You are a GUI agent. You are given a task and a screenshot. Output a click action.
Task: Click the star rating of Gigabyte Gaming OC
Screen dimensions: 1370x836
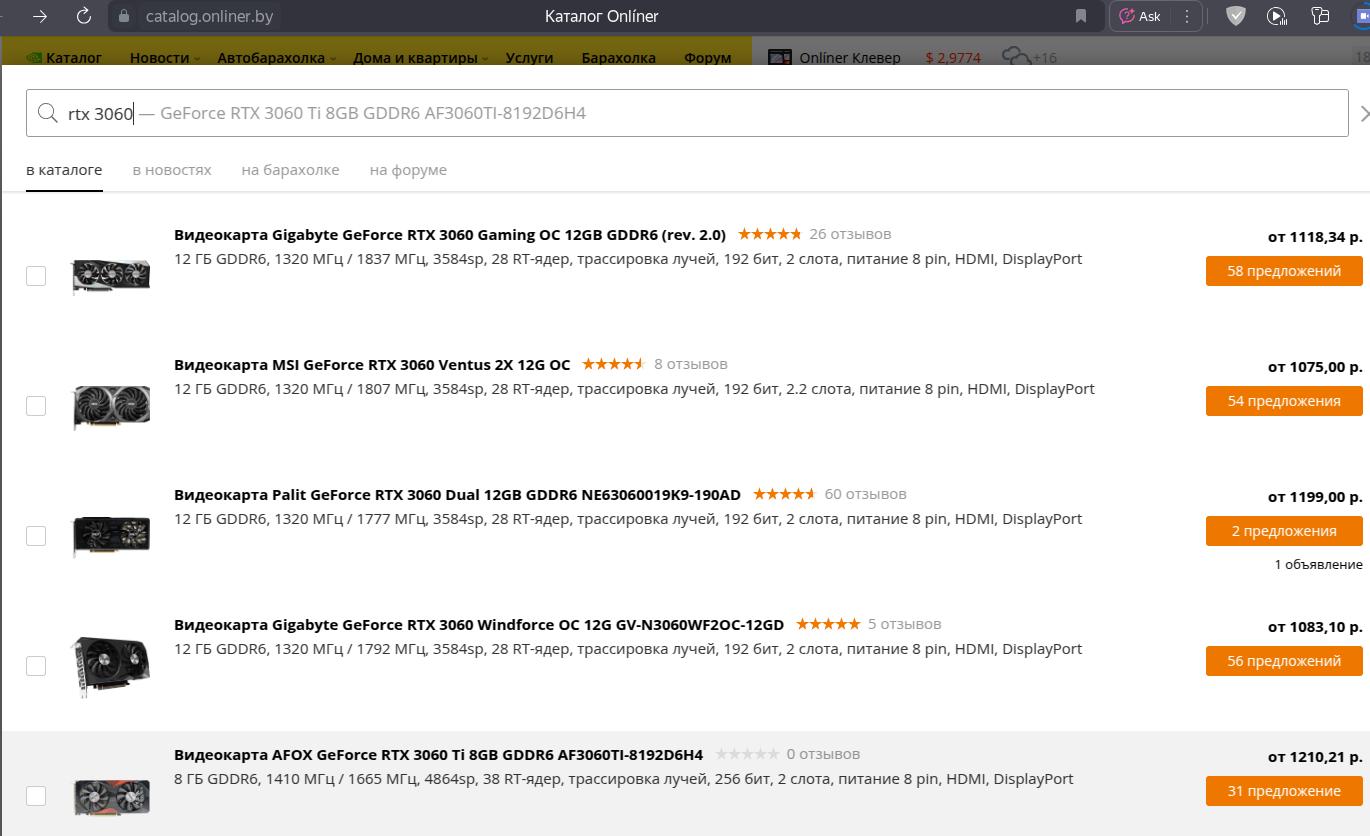pyautogui.click(x=769, y=234)
